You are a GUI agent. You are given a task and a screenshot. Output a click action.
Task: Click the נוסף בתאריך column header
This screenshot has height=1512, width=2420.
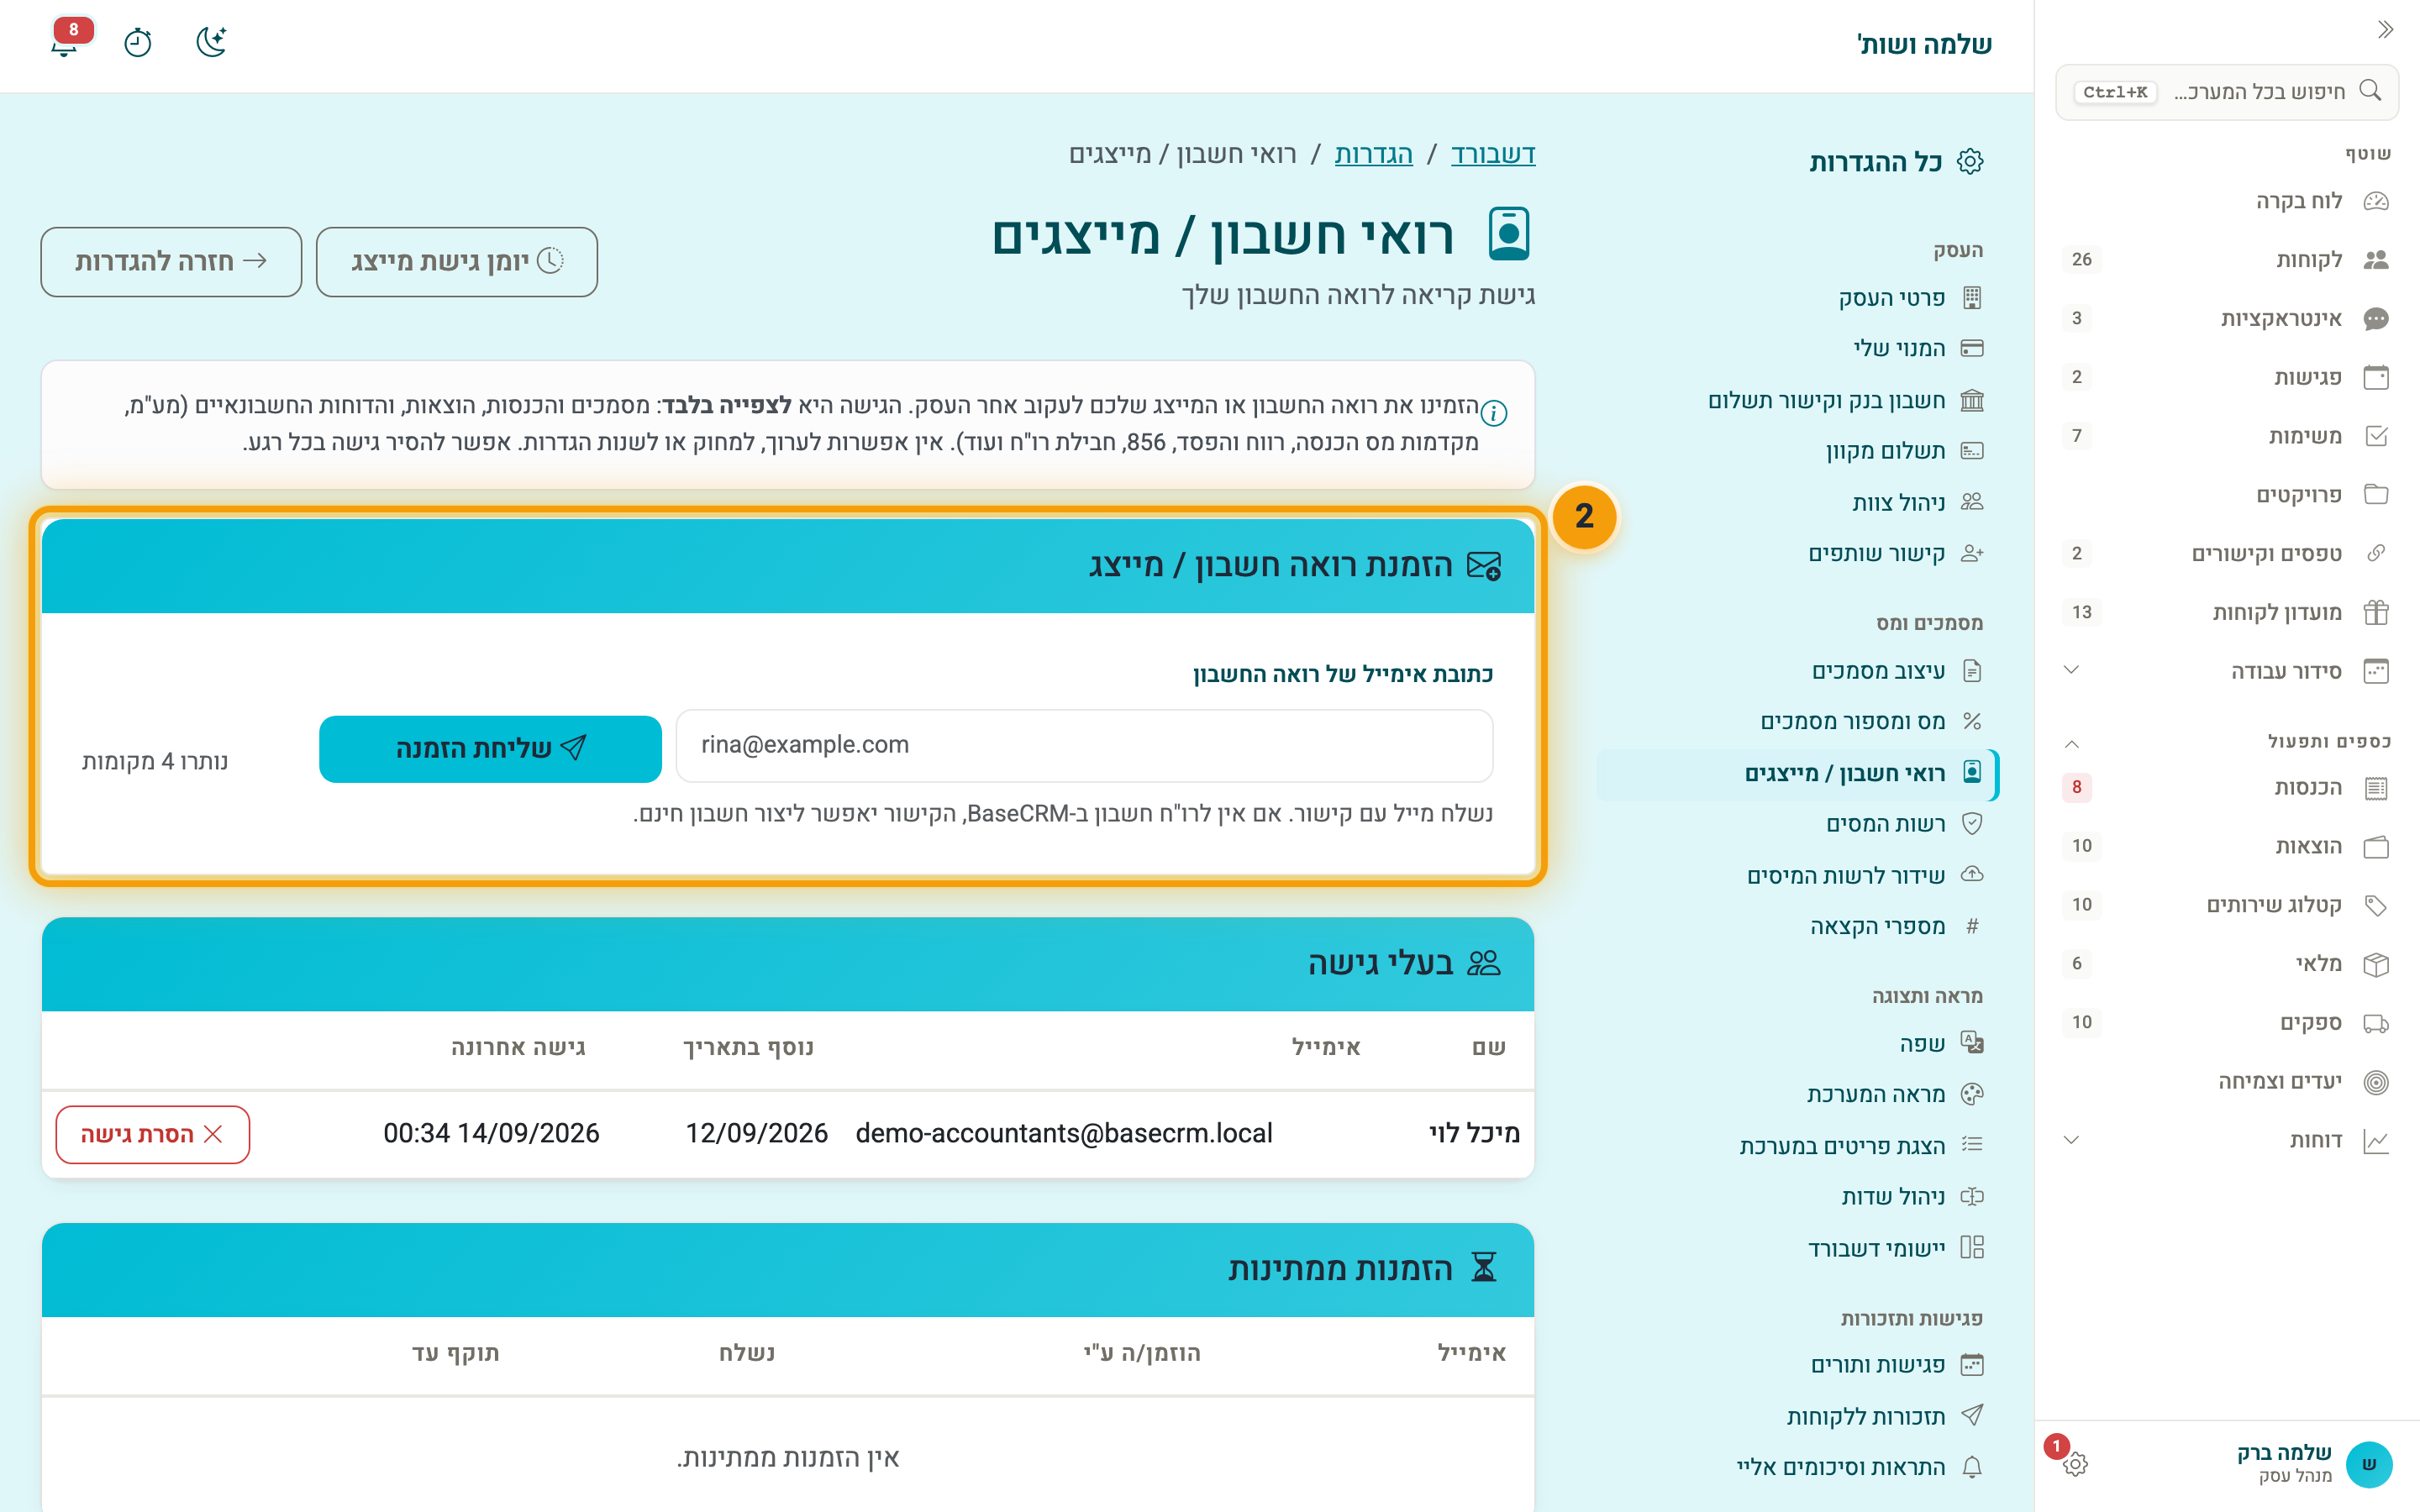pos(748,1048)
